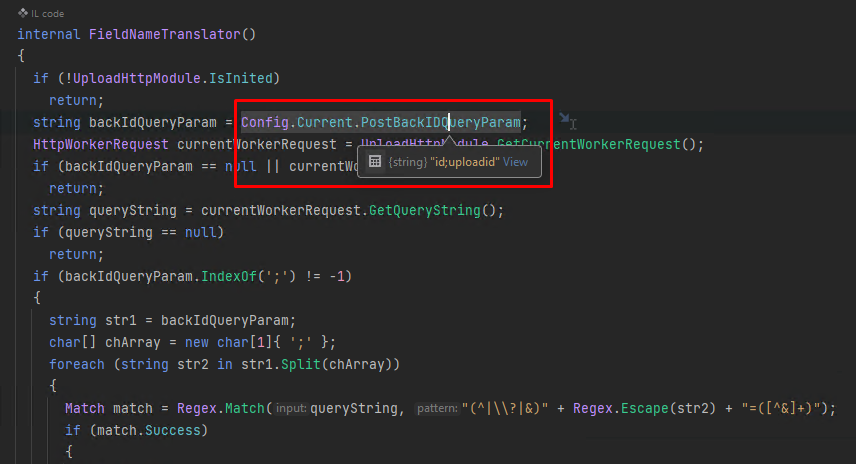Click the HttpWorkerRequest type name
Viewport: 856px width, 464px height.
(x=101, y=145)
